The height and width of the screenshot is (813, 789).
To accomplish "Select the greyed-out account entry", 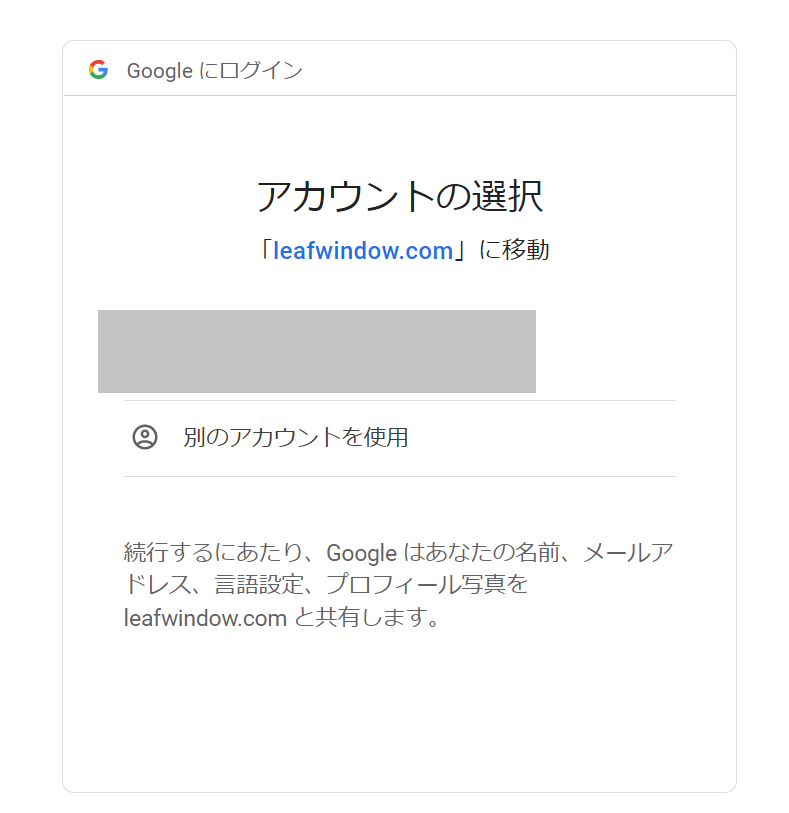I will [317, 352].
